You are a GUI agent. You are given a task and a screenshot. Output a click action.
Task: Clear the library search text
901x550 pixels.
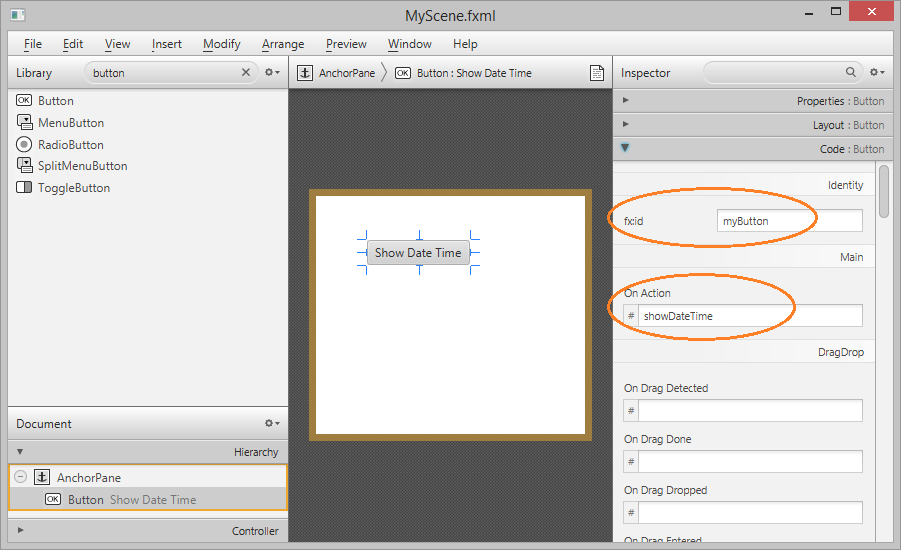[x=245, y=72]
